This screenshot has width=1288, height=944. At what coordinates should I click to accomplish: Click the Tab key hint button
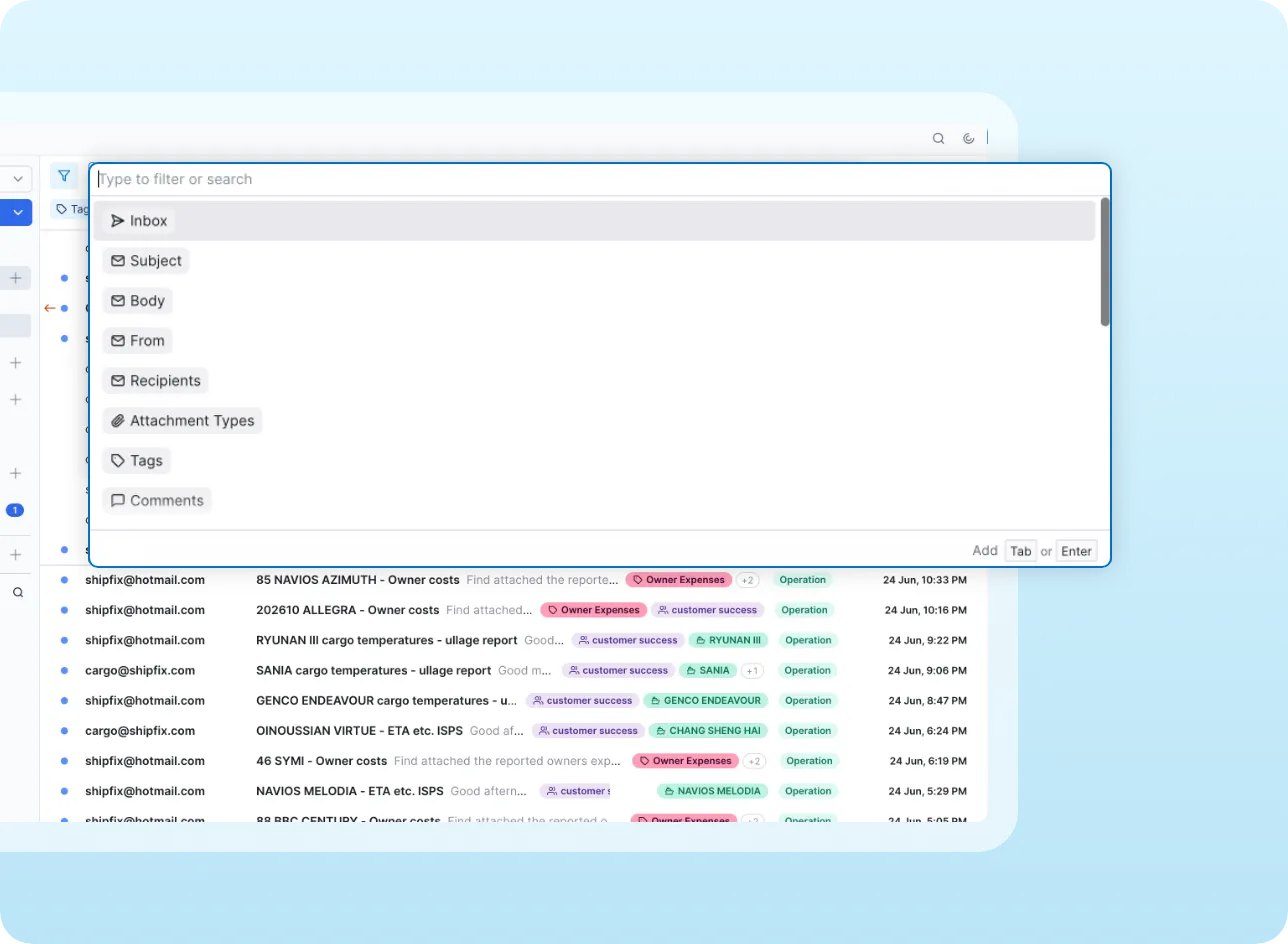pos(1020,551)
